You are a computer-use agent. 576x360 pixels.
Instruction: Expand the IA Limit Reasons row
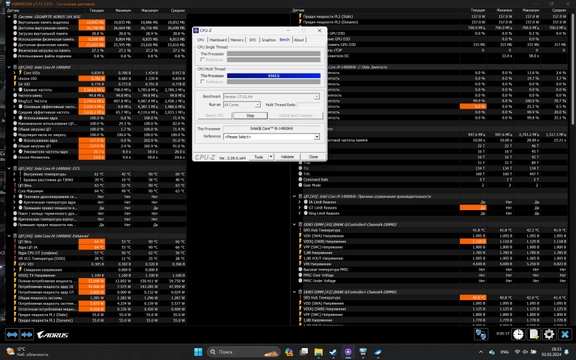click(x=300, y=202)
